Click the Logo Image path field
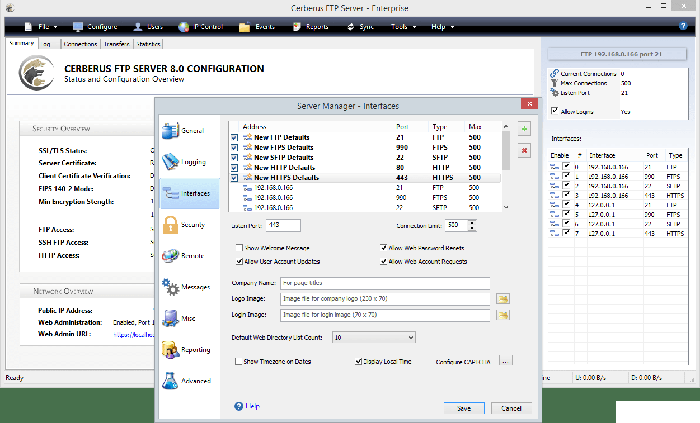Viewport: 700px width, 423px height. click(x=385, y=299)
